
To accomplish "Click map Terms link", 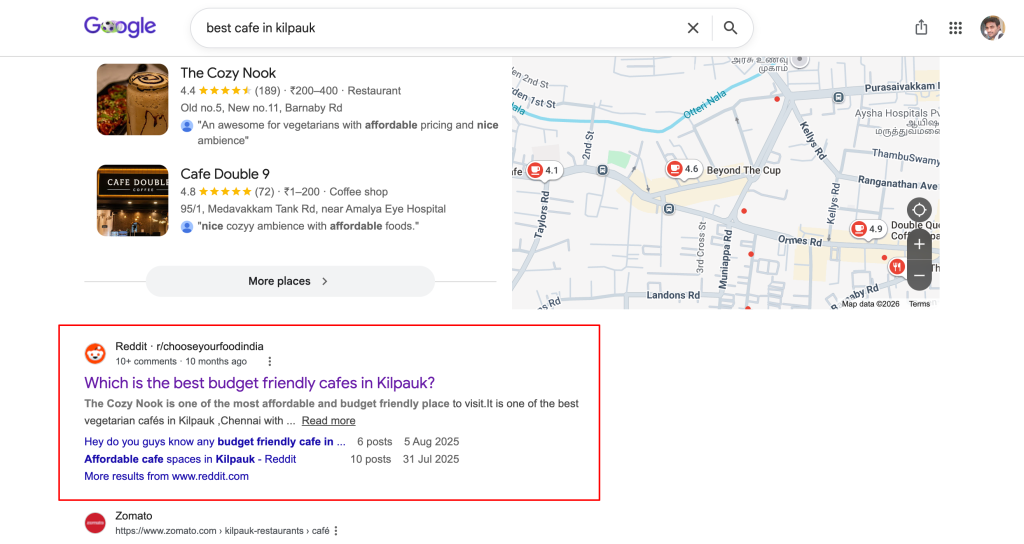I will (920, 304).
